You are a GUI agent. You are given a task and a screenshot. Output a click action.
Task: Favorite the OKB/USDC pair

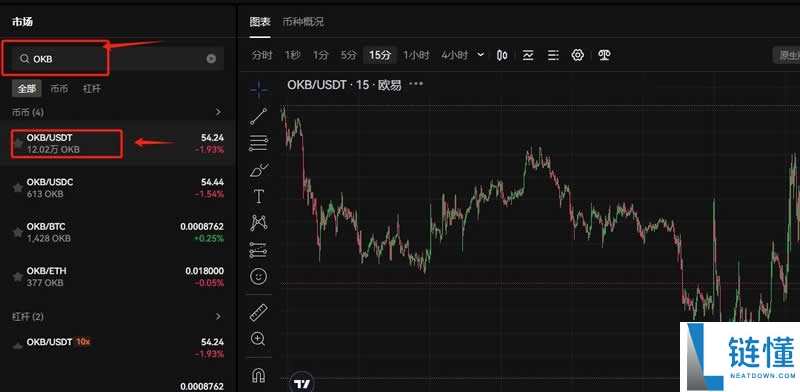[18, 188]
